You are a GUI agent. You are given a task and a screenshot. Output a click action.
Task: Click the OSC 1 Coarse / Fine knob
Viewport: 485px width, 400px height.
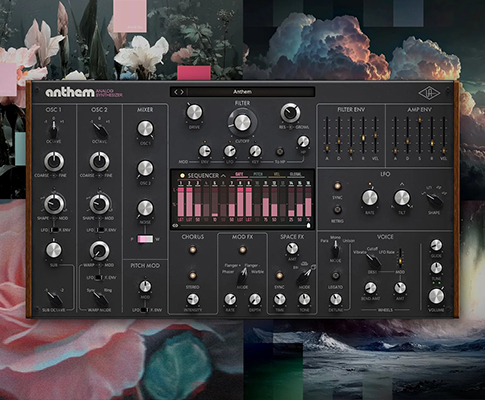click(54, 162)
